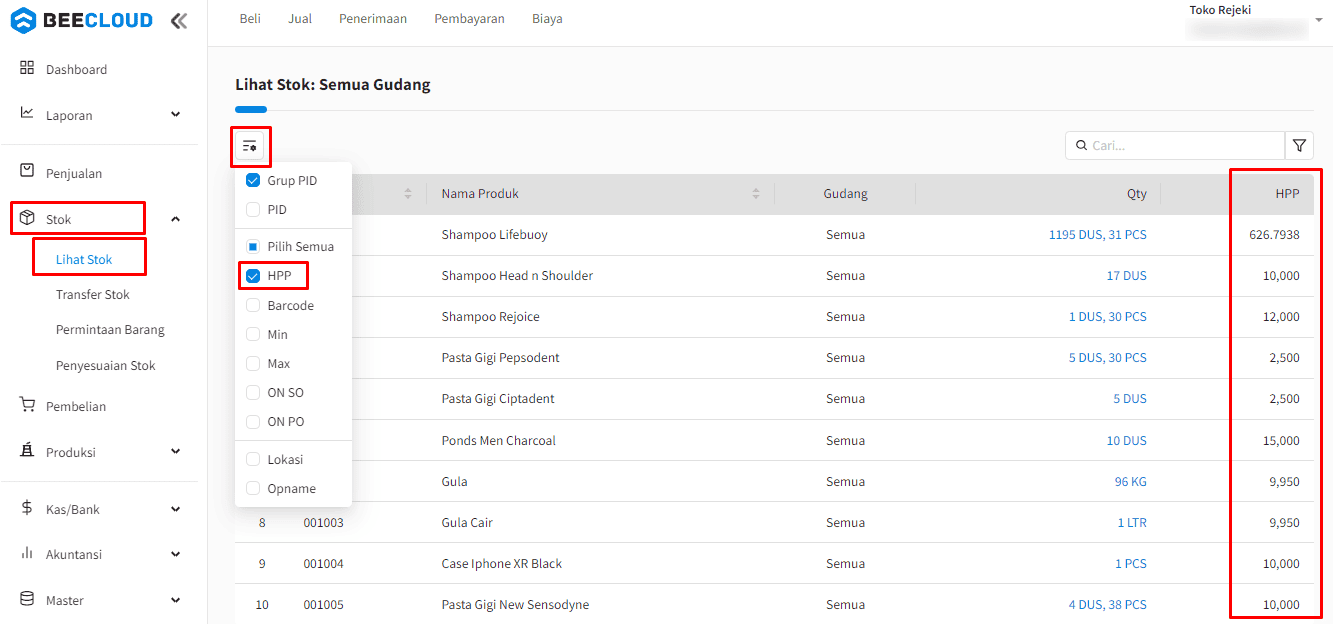Click the Stok box icon
Screen dimensions: 1333x624
(27, 217)
